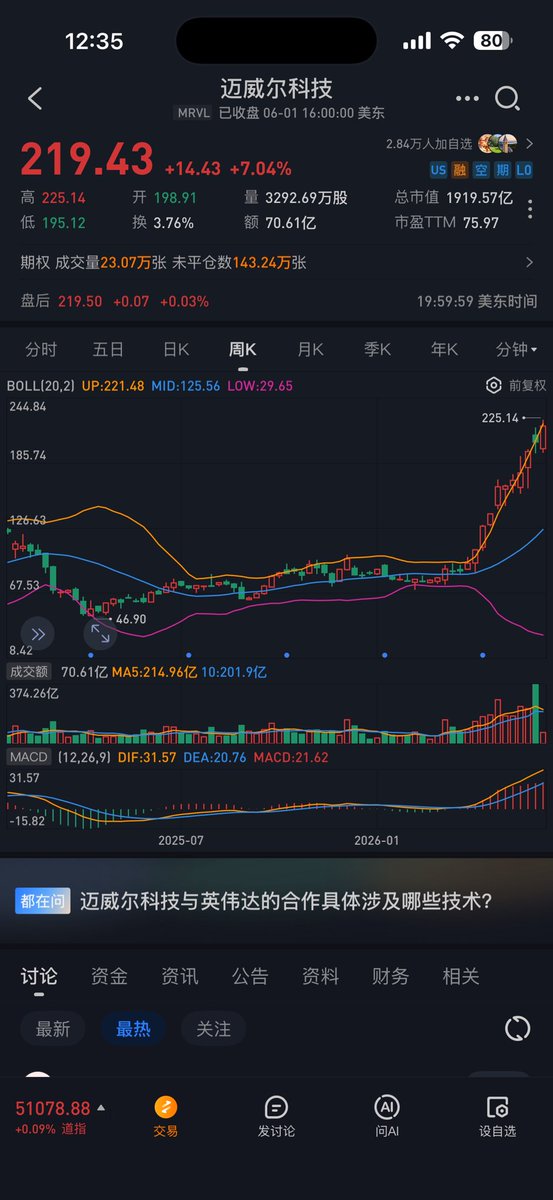Image resolution: width=553 pixels, height=1200 pixels.
Task: Tap the 46.90 low marker on chart
Action: click(131, 619)
